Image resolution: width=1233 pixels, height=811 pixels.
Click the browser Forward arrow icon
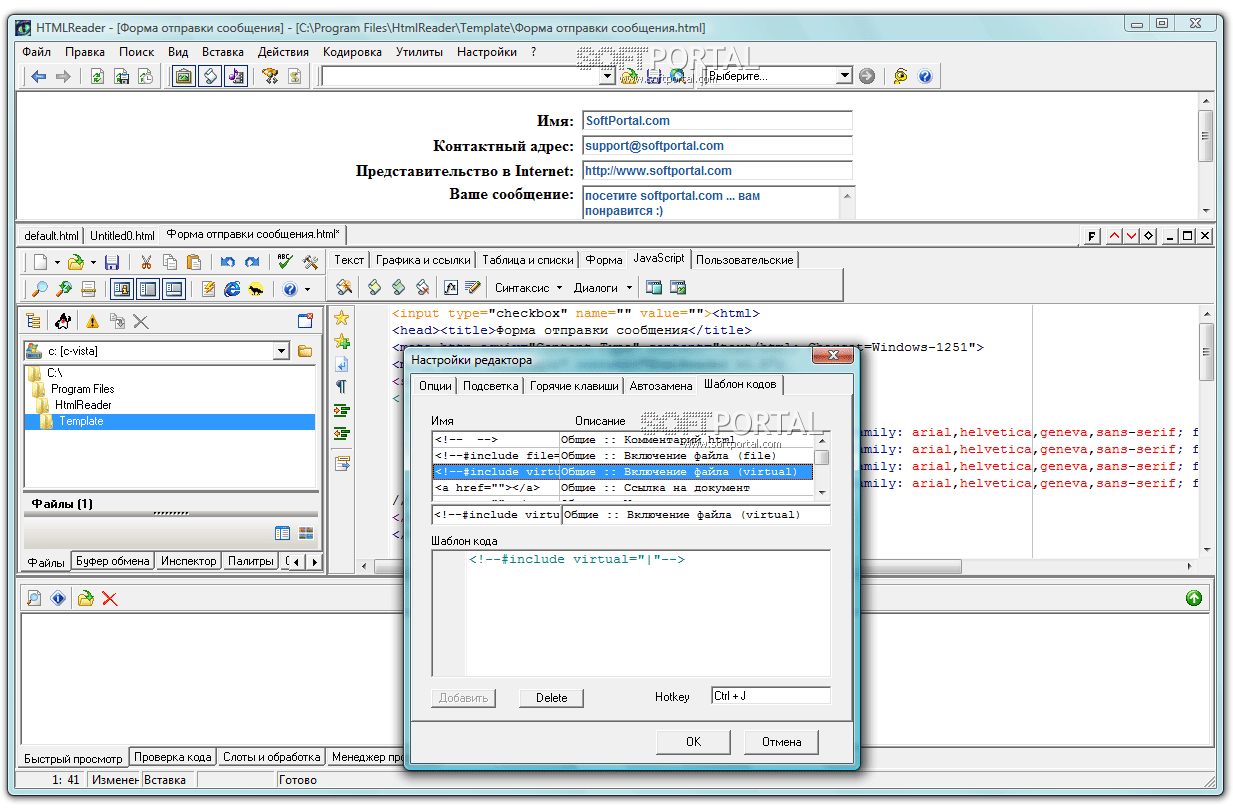click(x=62, y=76)
